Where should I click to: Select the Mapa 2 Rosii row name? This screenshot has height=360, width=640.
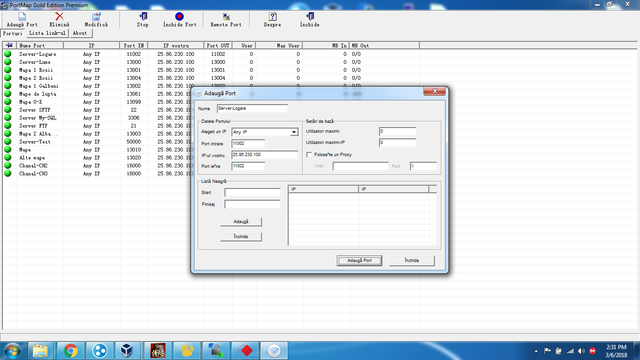click(x=36, y=78)
